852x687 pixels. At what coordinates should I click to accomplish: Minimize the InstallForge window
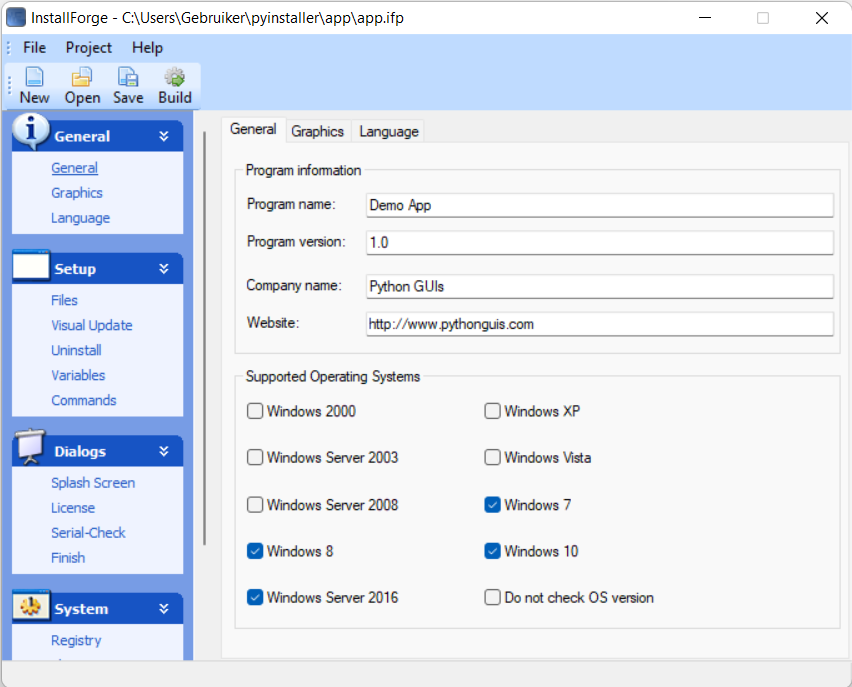click(x=705, y=18)
